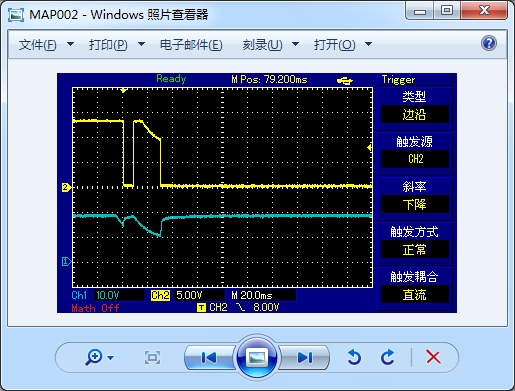Rotate the photo counterclockwise
This screenshot has width=515, height=391.
[354, 357]
